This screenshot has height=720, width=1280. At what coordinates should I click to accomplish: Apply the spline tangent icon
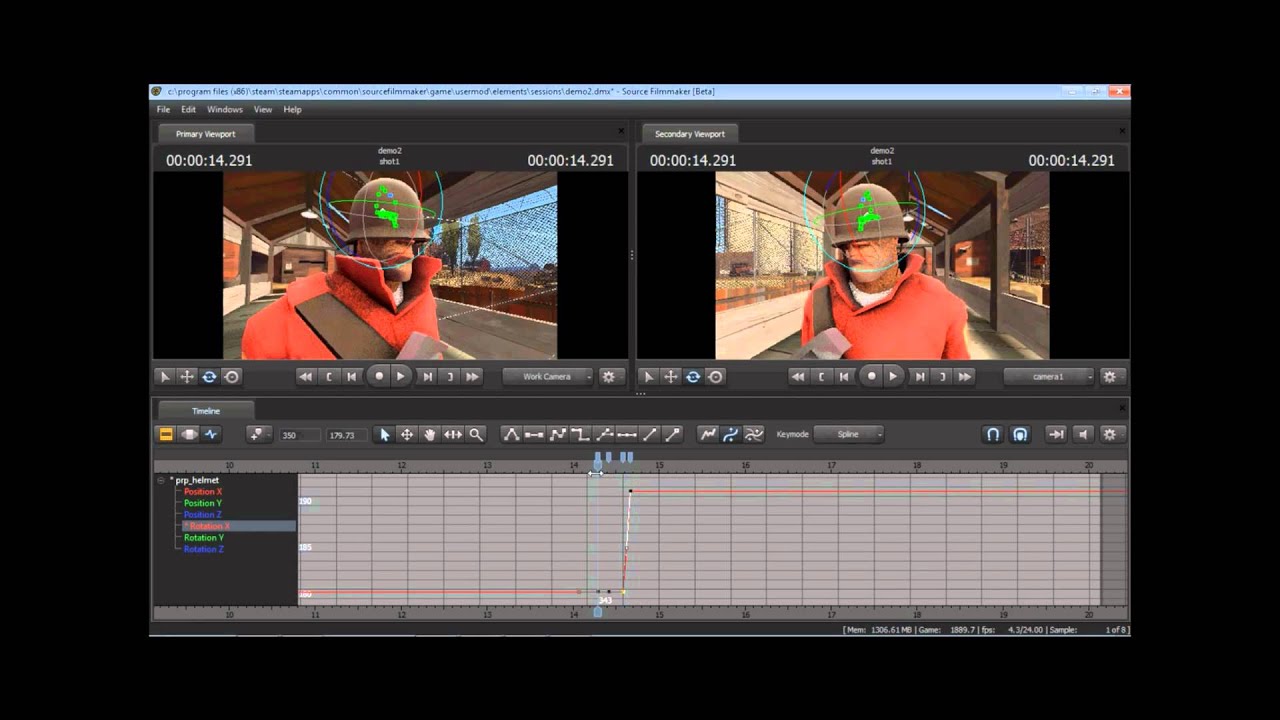(511, 434)
